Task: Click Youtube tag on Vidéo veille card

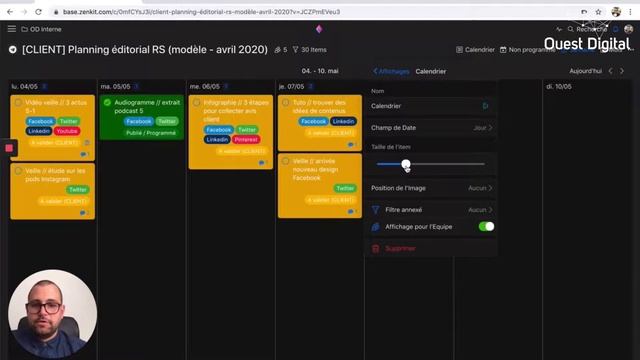Action: tap(67, 131)
